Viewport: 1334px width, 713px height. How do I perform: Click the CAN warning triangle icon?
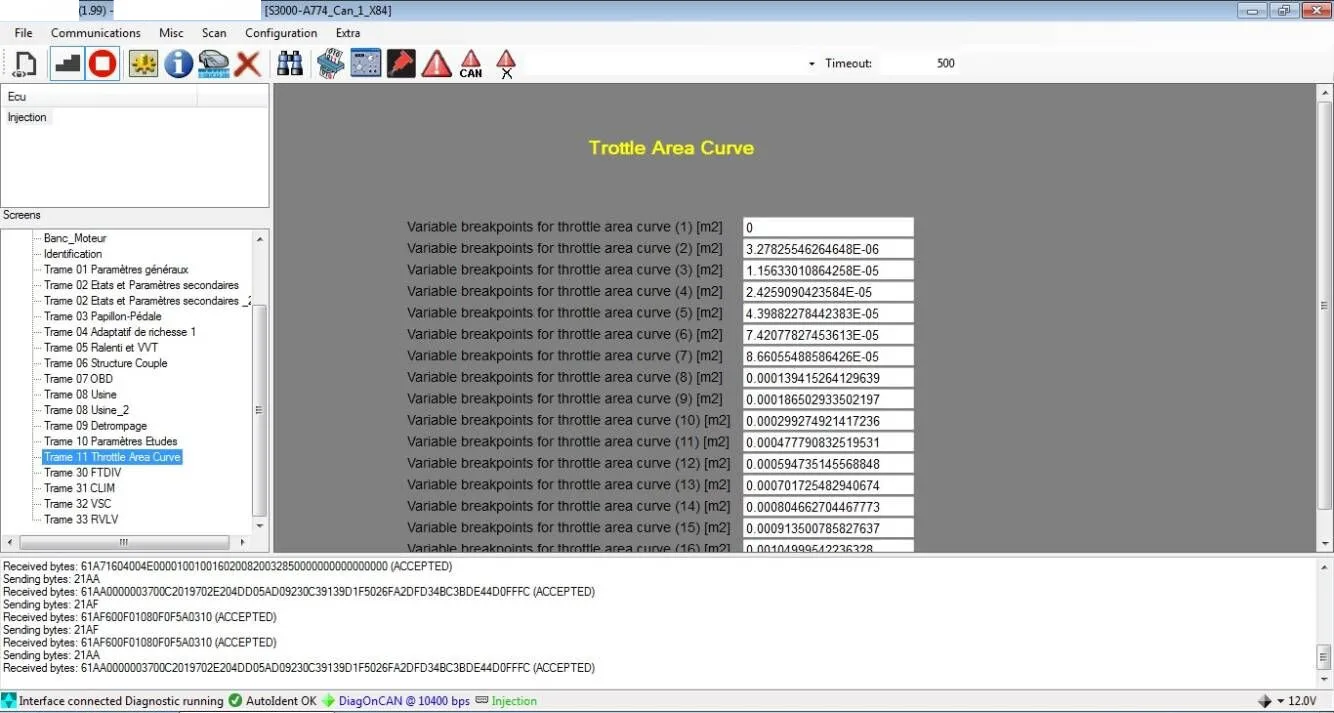click(471, 64)
